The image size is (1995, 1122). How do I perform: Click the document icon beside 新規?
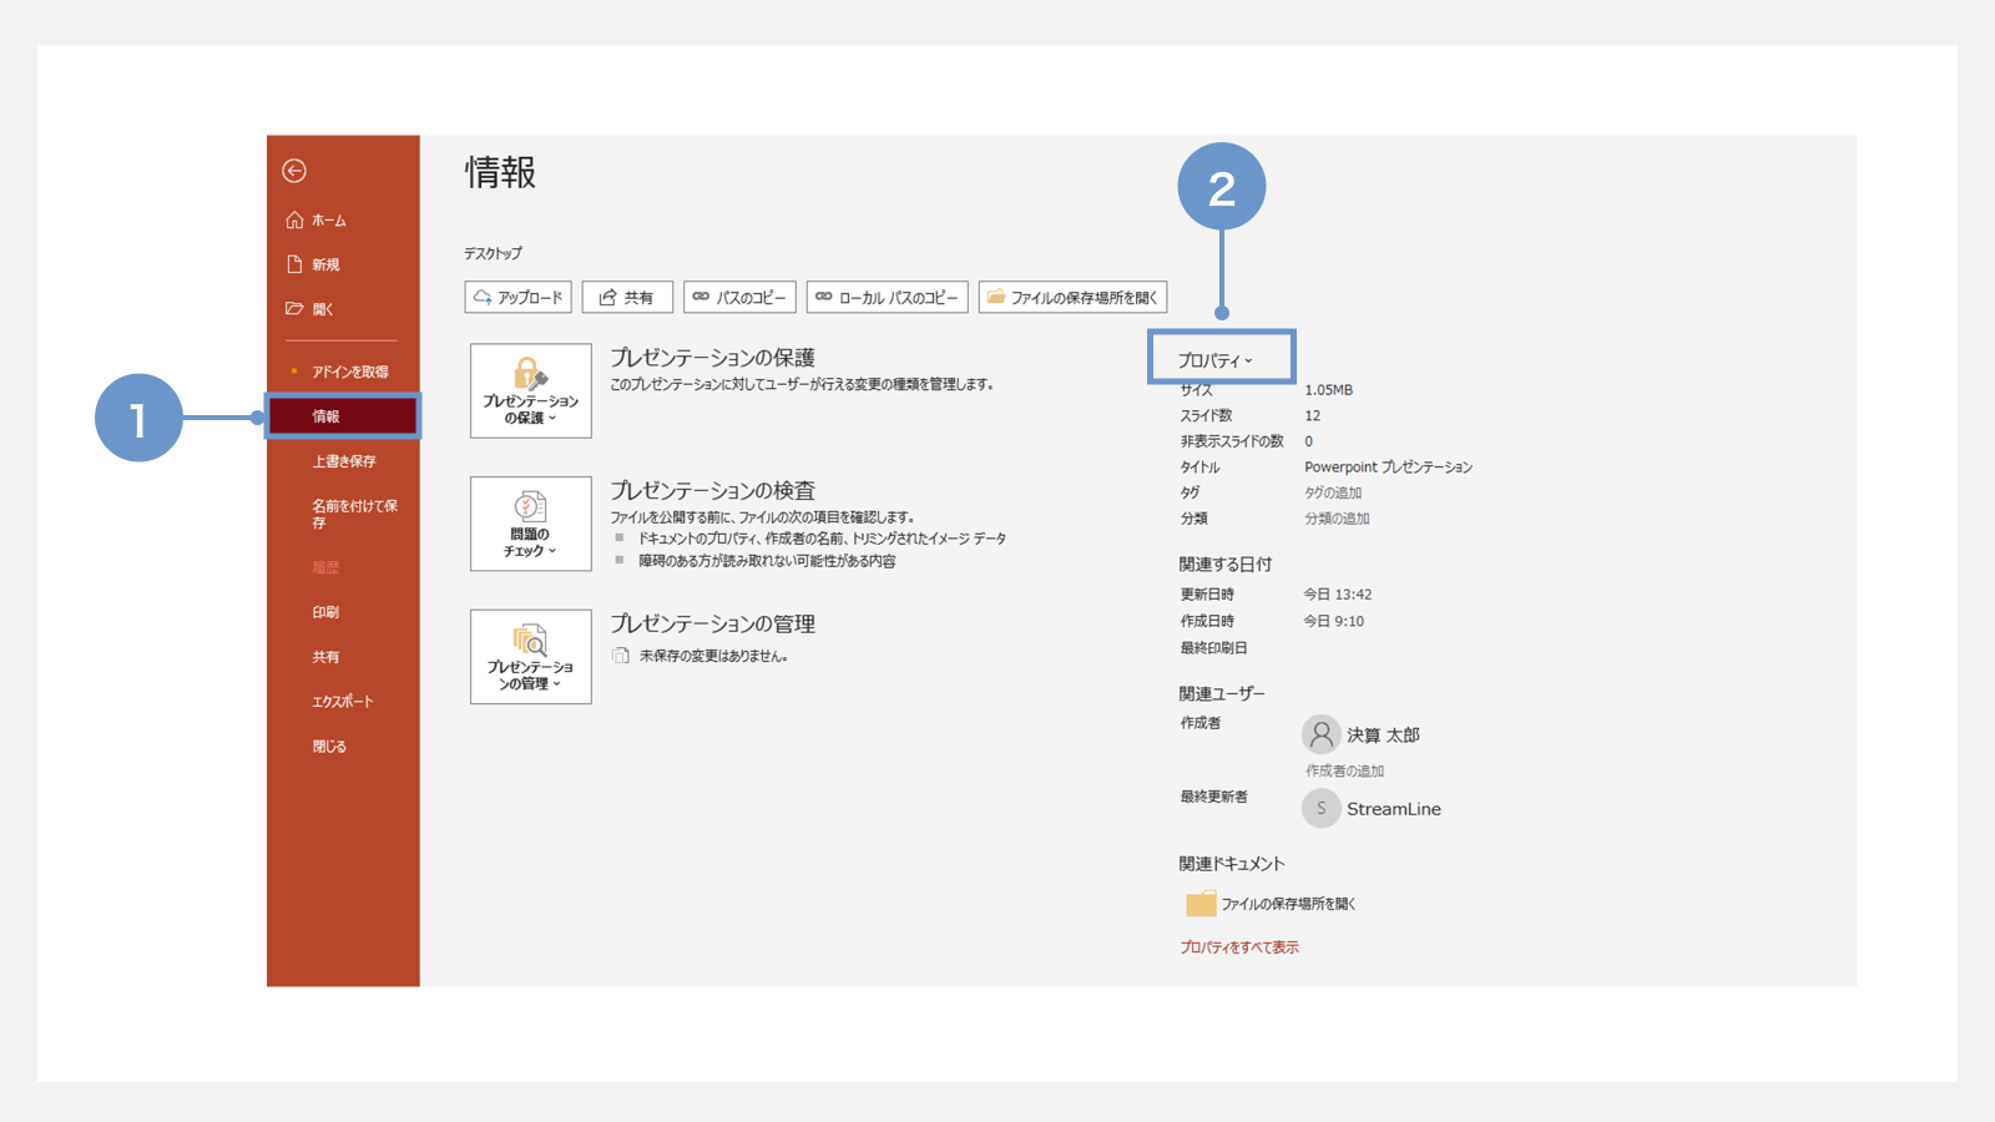[x=294, y=264]
